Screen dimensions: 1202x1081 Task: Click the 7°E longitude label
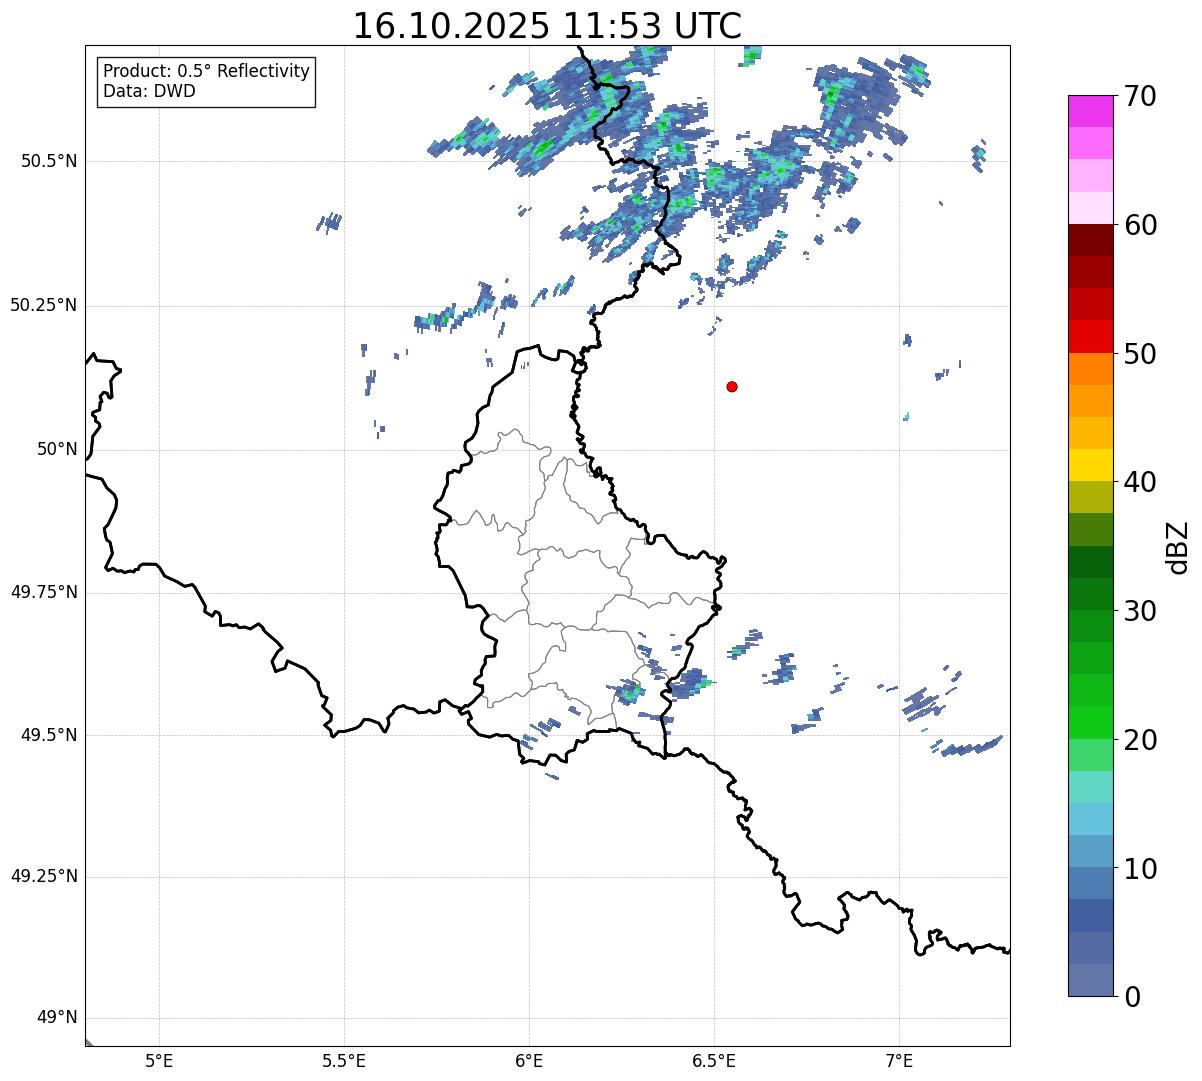coord(899,1060)
